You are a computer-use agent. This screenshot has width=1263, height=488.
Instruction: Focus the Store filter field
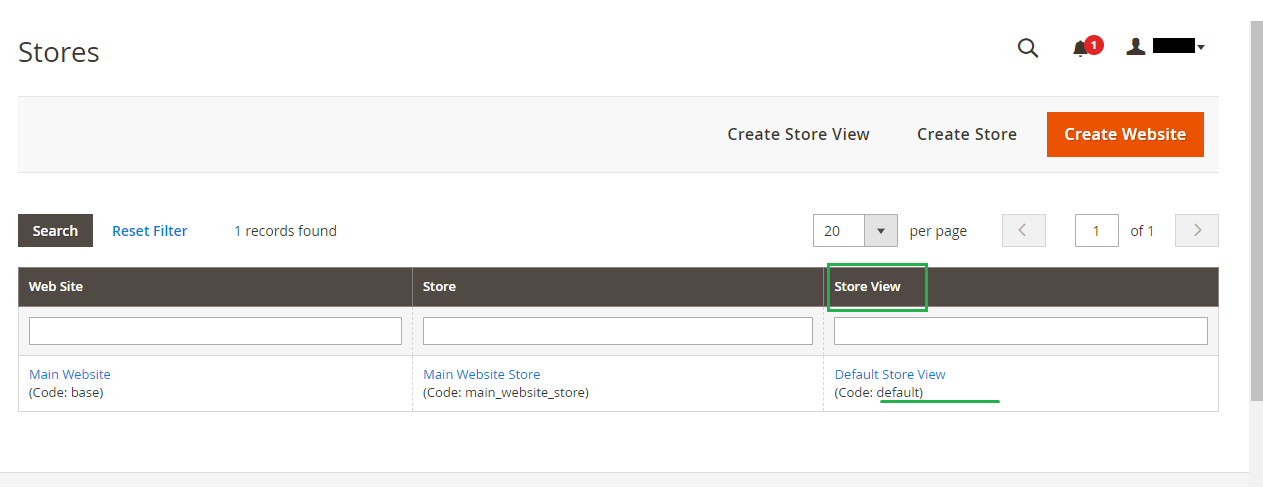point(618,331)
